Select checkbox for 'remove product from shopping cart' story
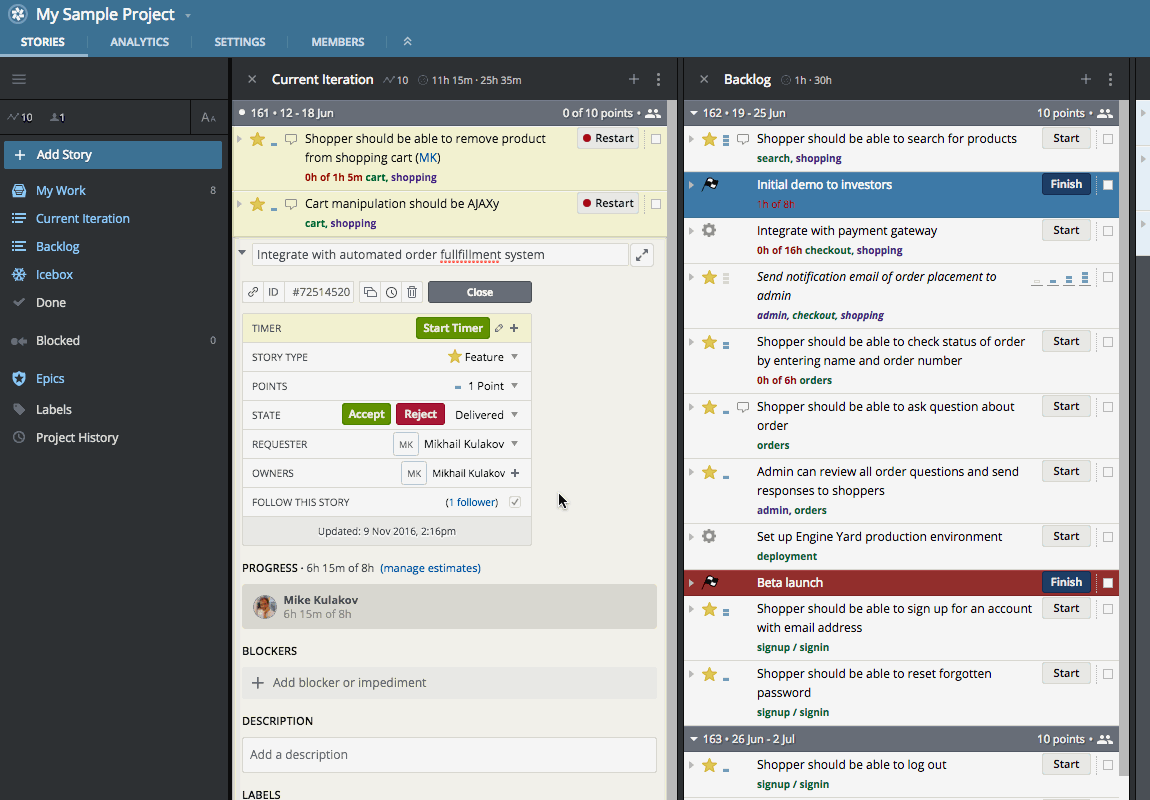Image resolution: width=1150 pixels, height=800 pixels. (x=656, y=139)
